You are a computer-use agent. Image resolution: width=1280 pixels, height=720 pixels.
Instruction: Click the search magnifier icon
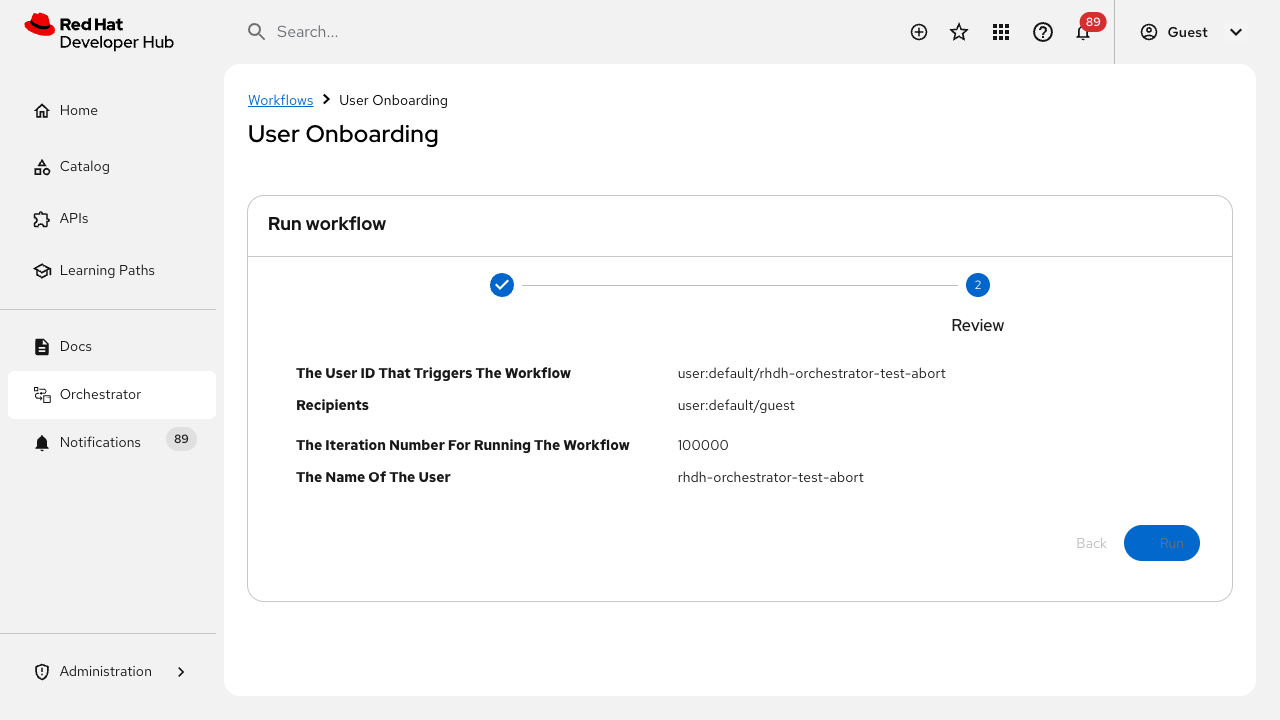click(257, 32)
